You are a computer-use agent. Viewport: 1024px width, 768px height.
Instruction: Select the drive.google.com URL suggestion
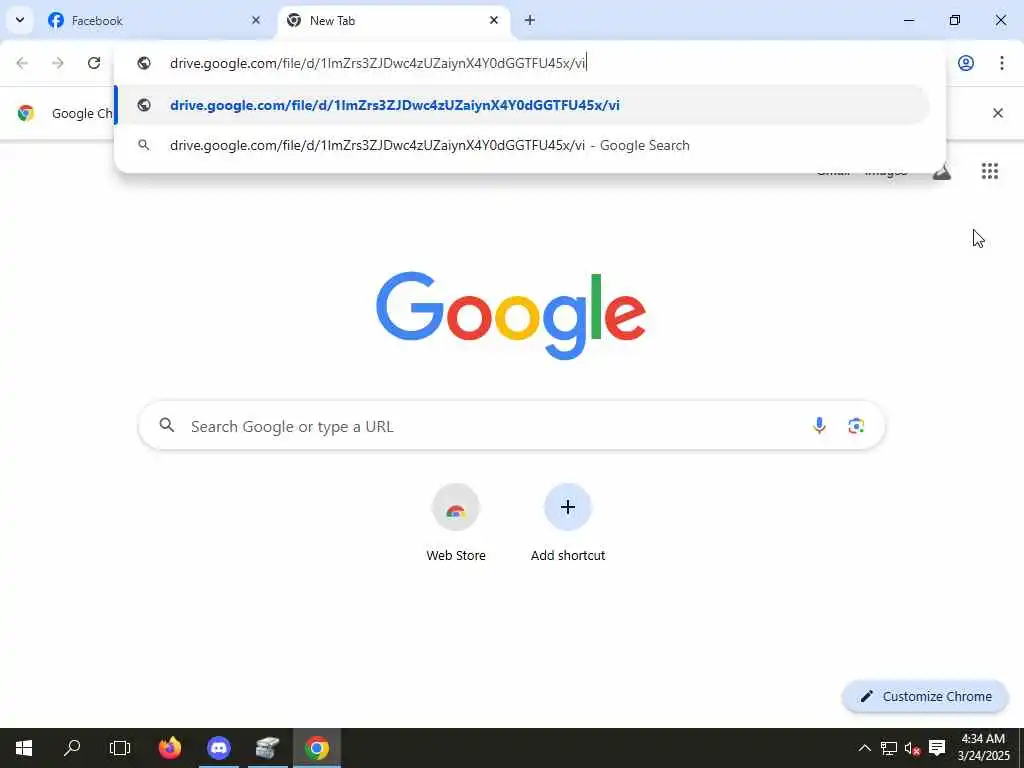[x=522, y=105]
